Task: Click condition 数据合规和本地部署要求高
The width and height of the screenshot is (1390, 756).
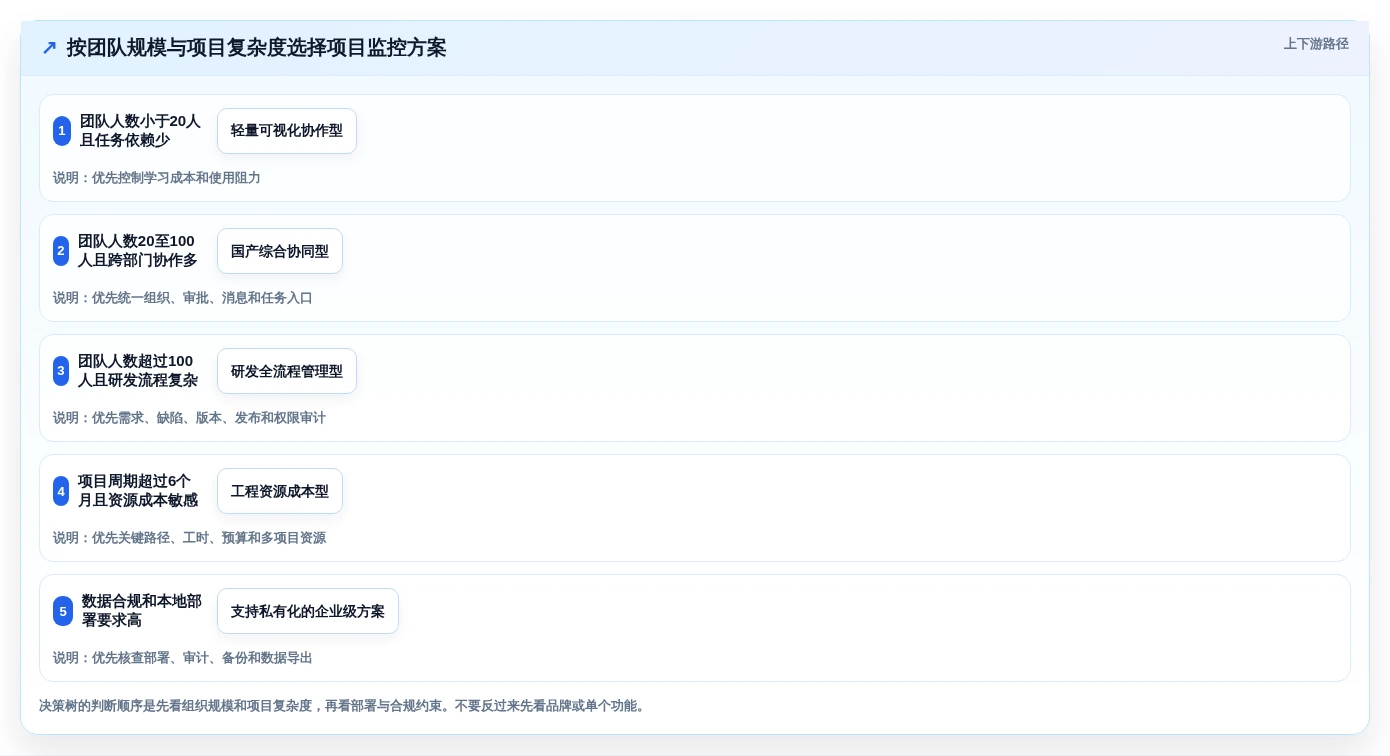Action: (142, 611)
